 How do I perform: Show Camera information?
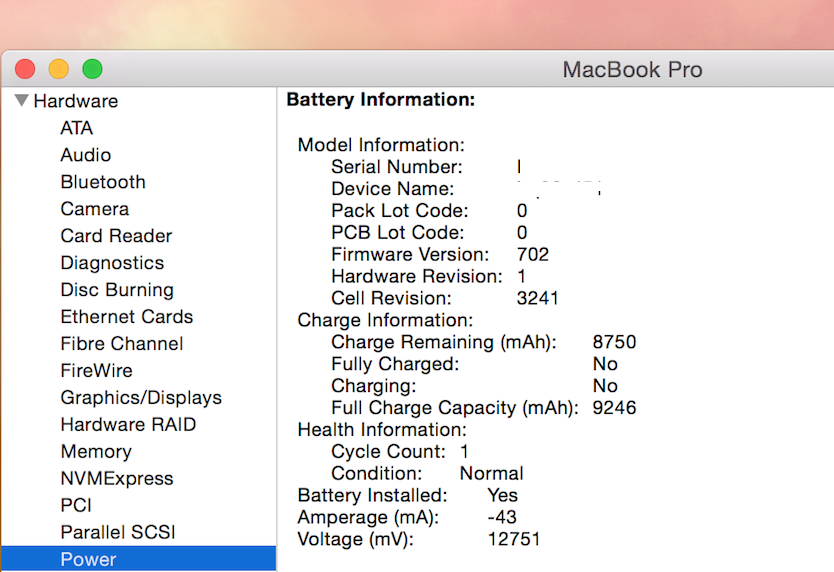point(95,209)
